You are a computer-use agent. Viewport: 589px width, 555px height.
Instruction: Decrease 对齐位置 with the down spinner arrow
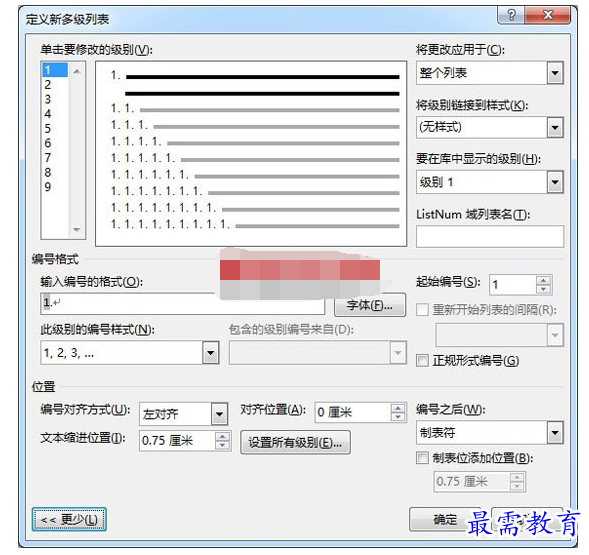(x=398, y=417)
